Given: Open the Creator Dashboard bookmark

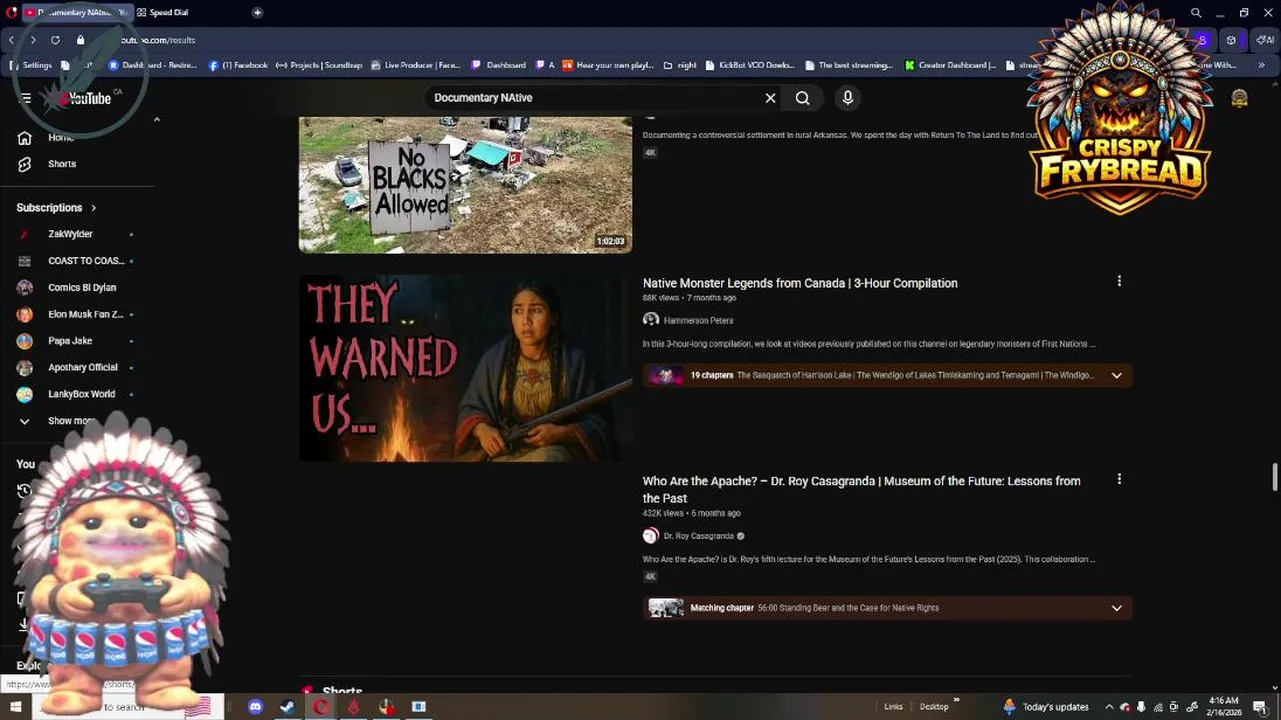Looking at the screenshot, I should click(950, 65).
